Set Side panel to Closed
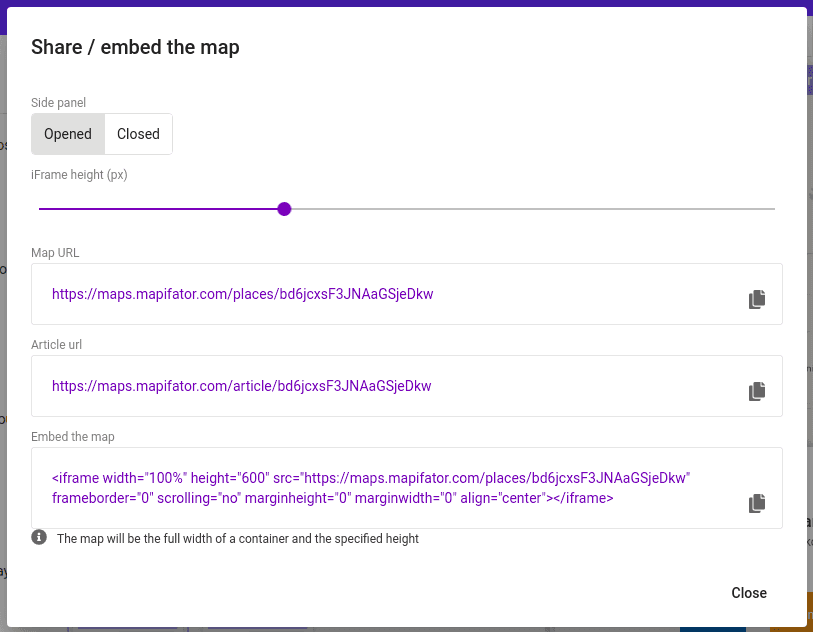813x632 pixels. click(x=138, y=134)
